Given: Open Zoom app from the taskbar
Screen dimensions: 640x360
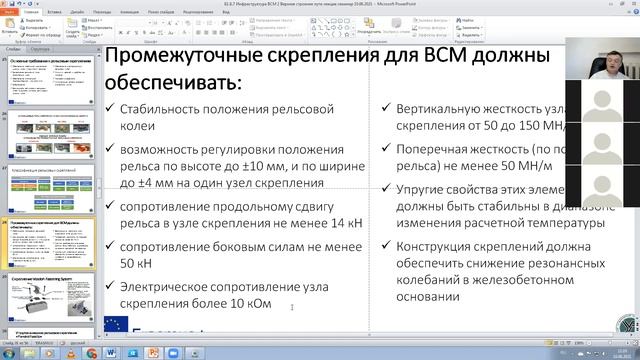Looking at the screenshot, I should [173, 353].
